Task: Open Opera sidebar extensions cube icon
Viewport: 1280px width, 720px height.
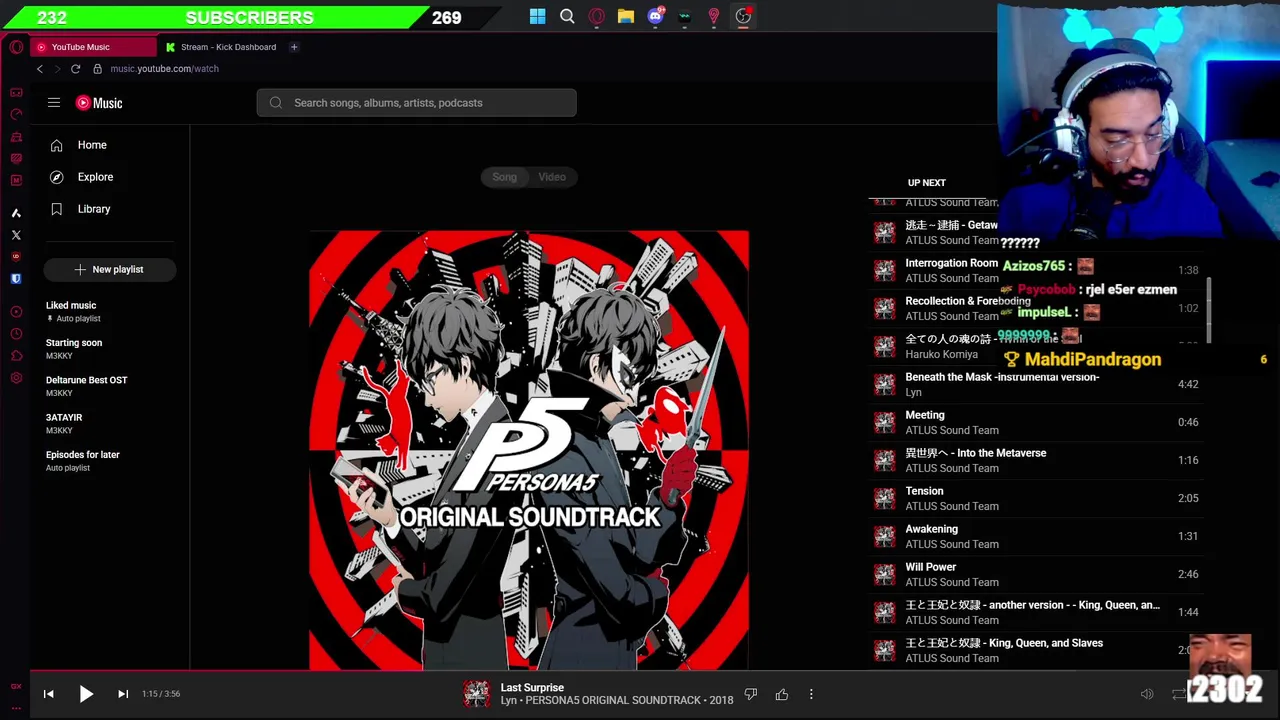Action: [x=16, y=356]
